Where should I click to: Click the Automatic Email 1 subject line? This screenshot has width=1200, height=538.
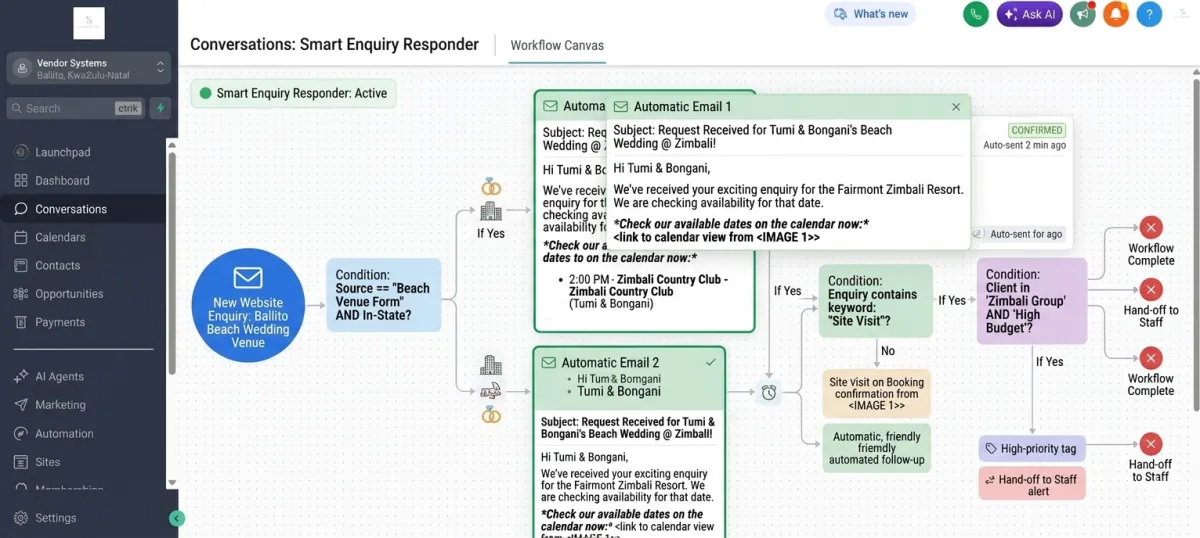click(x=752, y=137)
